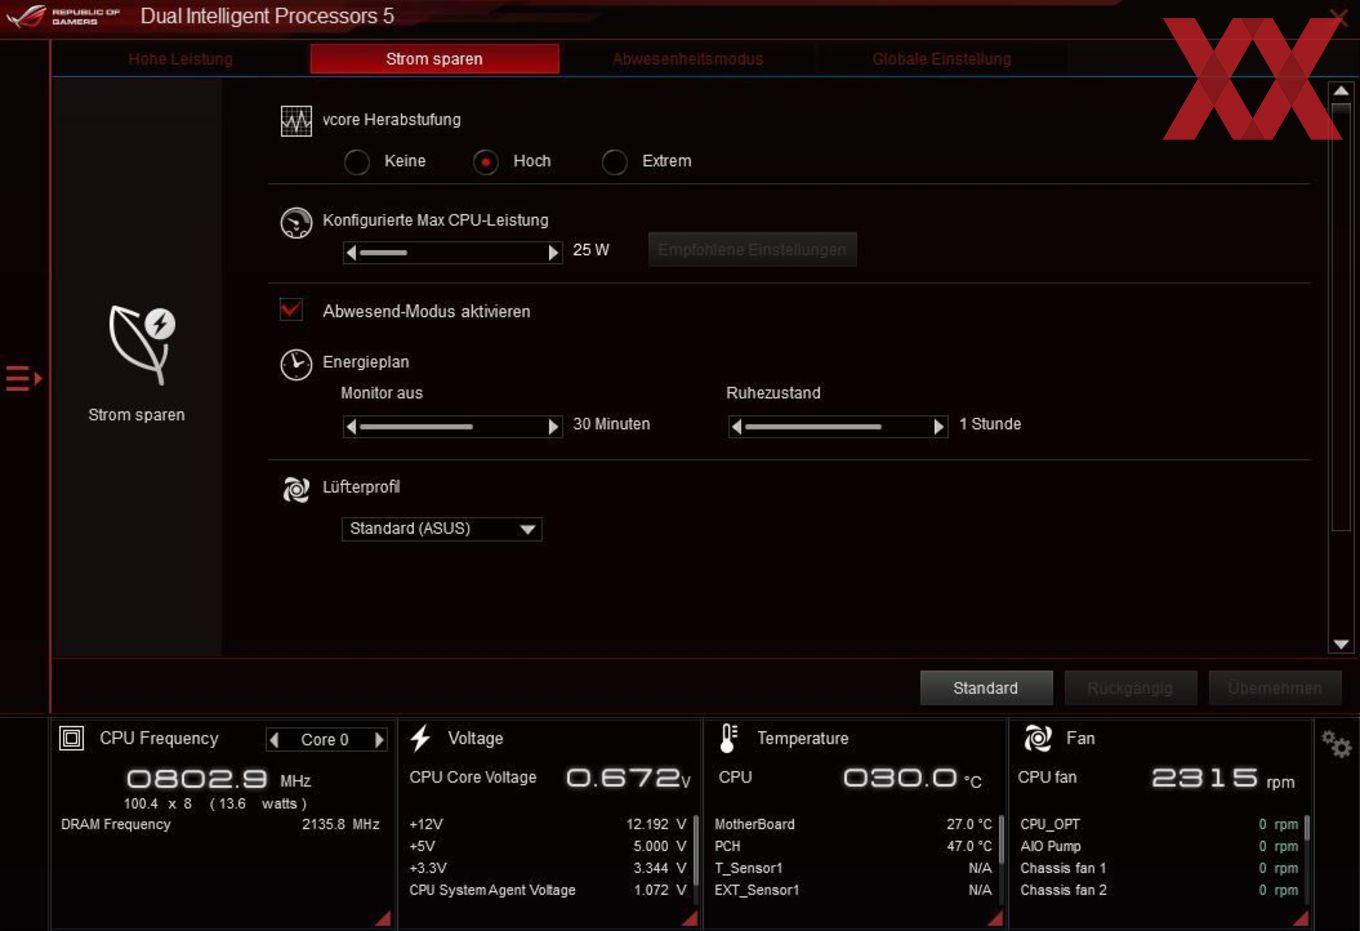Expand the Temperature panel corner triangle
The height and width of the screenshot is (931, 1360).
pos(995,918)
